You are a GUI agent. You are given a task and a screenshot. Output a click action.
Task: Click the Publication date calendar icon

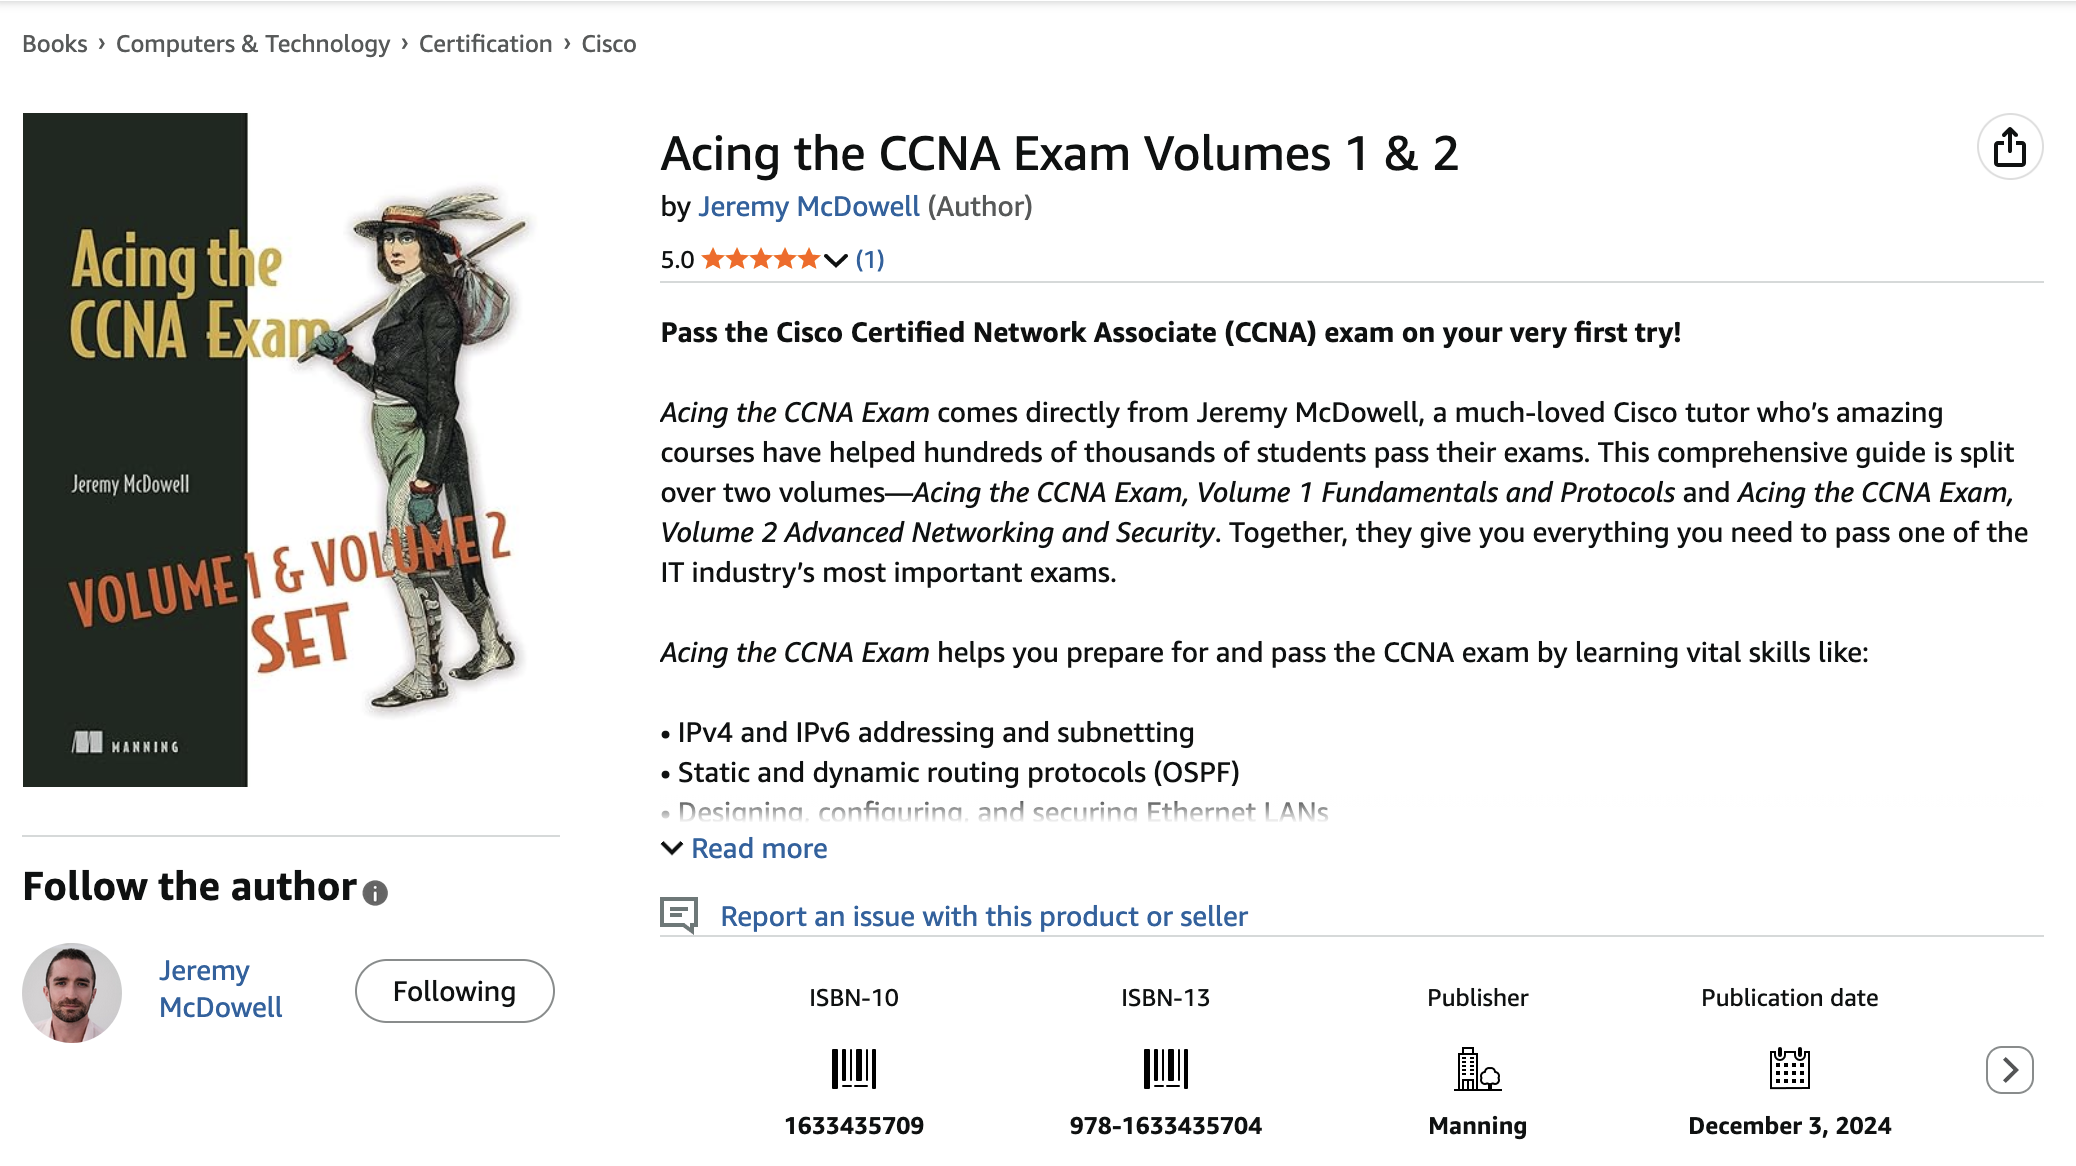pyautogui.click(x=1789, y=1069)
